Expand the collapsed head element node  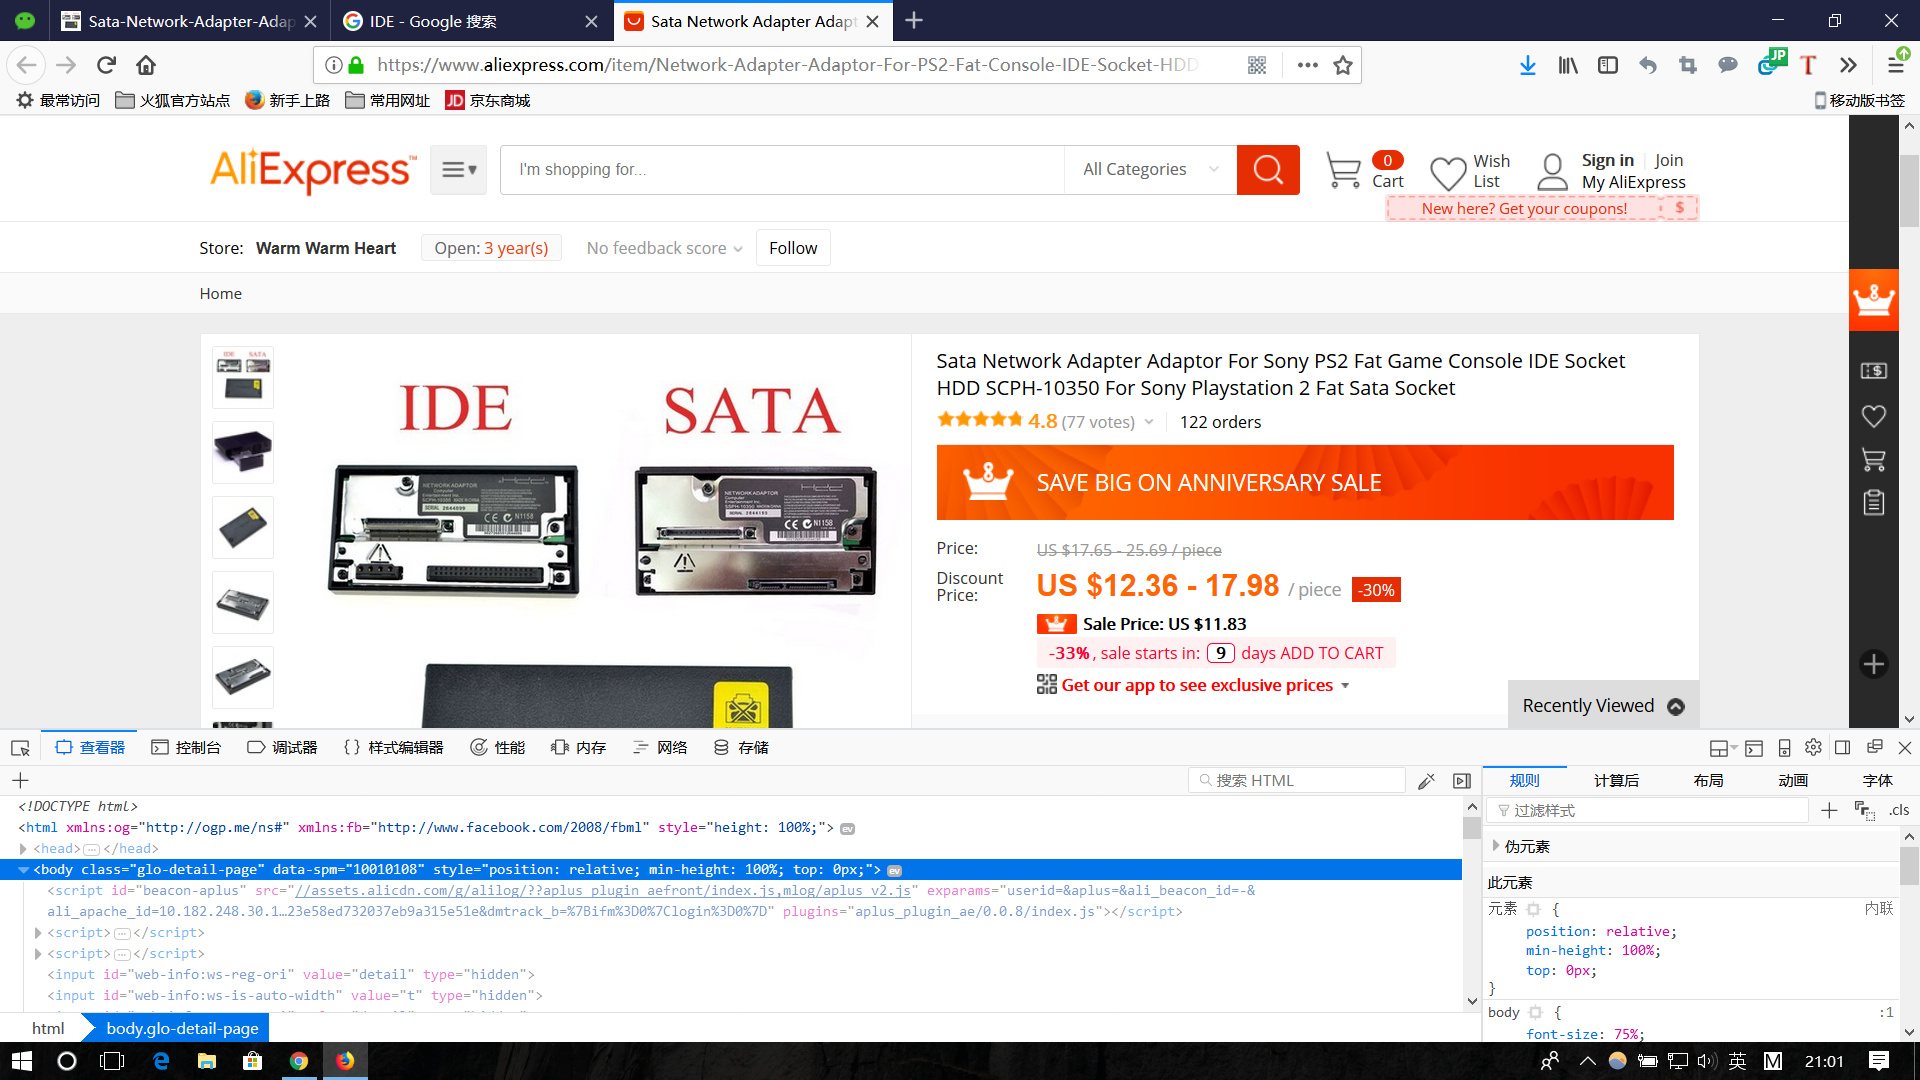23,849
